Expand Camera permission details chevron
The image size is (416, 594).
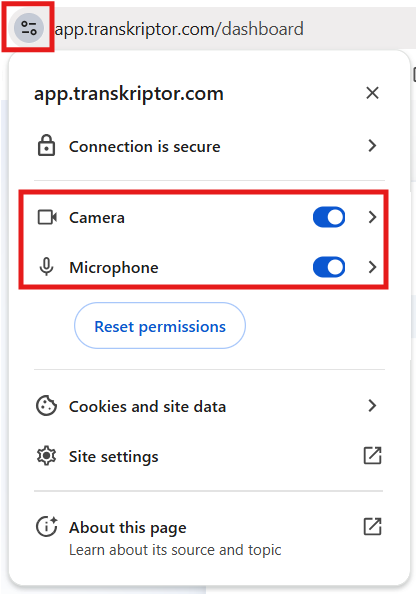tap(372, 217)
